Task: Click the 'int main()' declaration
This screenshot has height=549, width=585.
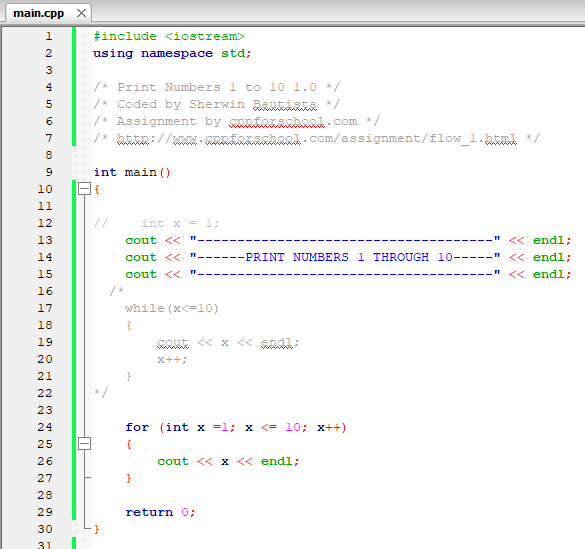Action: pyautogui.click(x=132, y=172)
